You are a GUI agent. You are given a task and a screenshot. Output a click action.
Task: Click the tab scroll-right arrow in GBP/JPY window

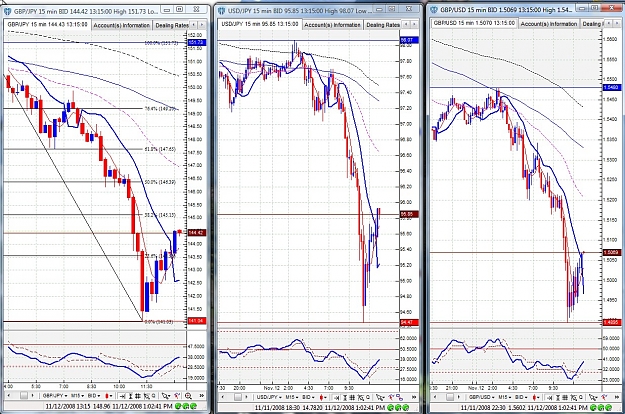point(202,25)
